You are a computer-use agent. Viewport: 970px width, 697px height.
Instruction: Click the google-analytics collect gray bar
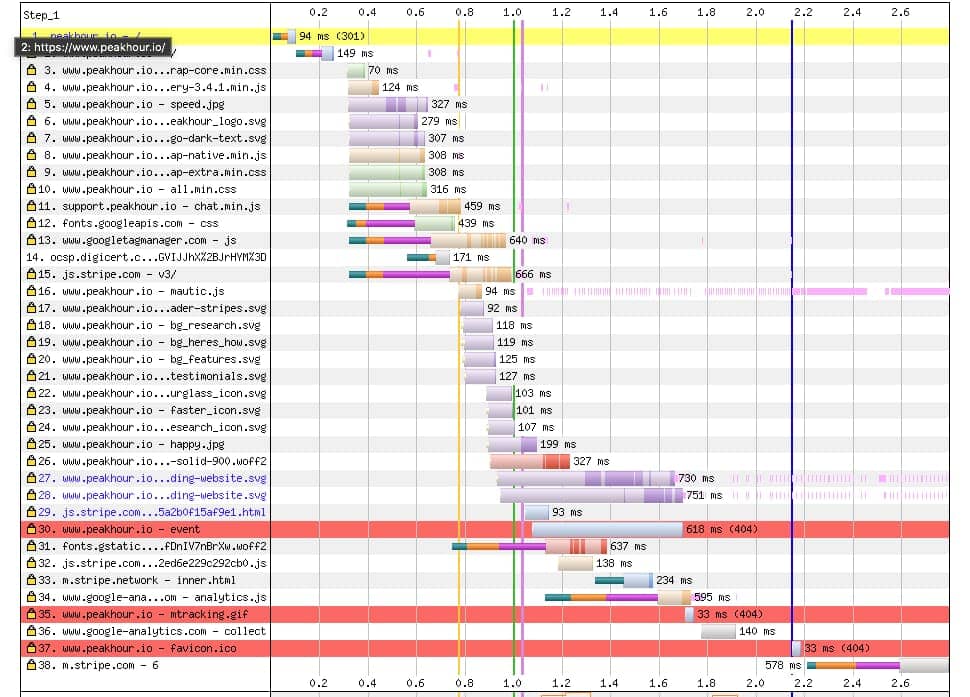click(x=718, y=631)
